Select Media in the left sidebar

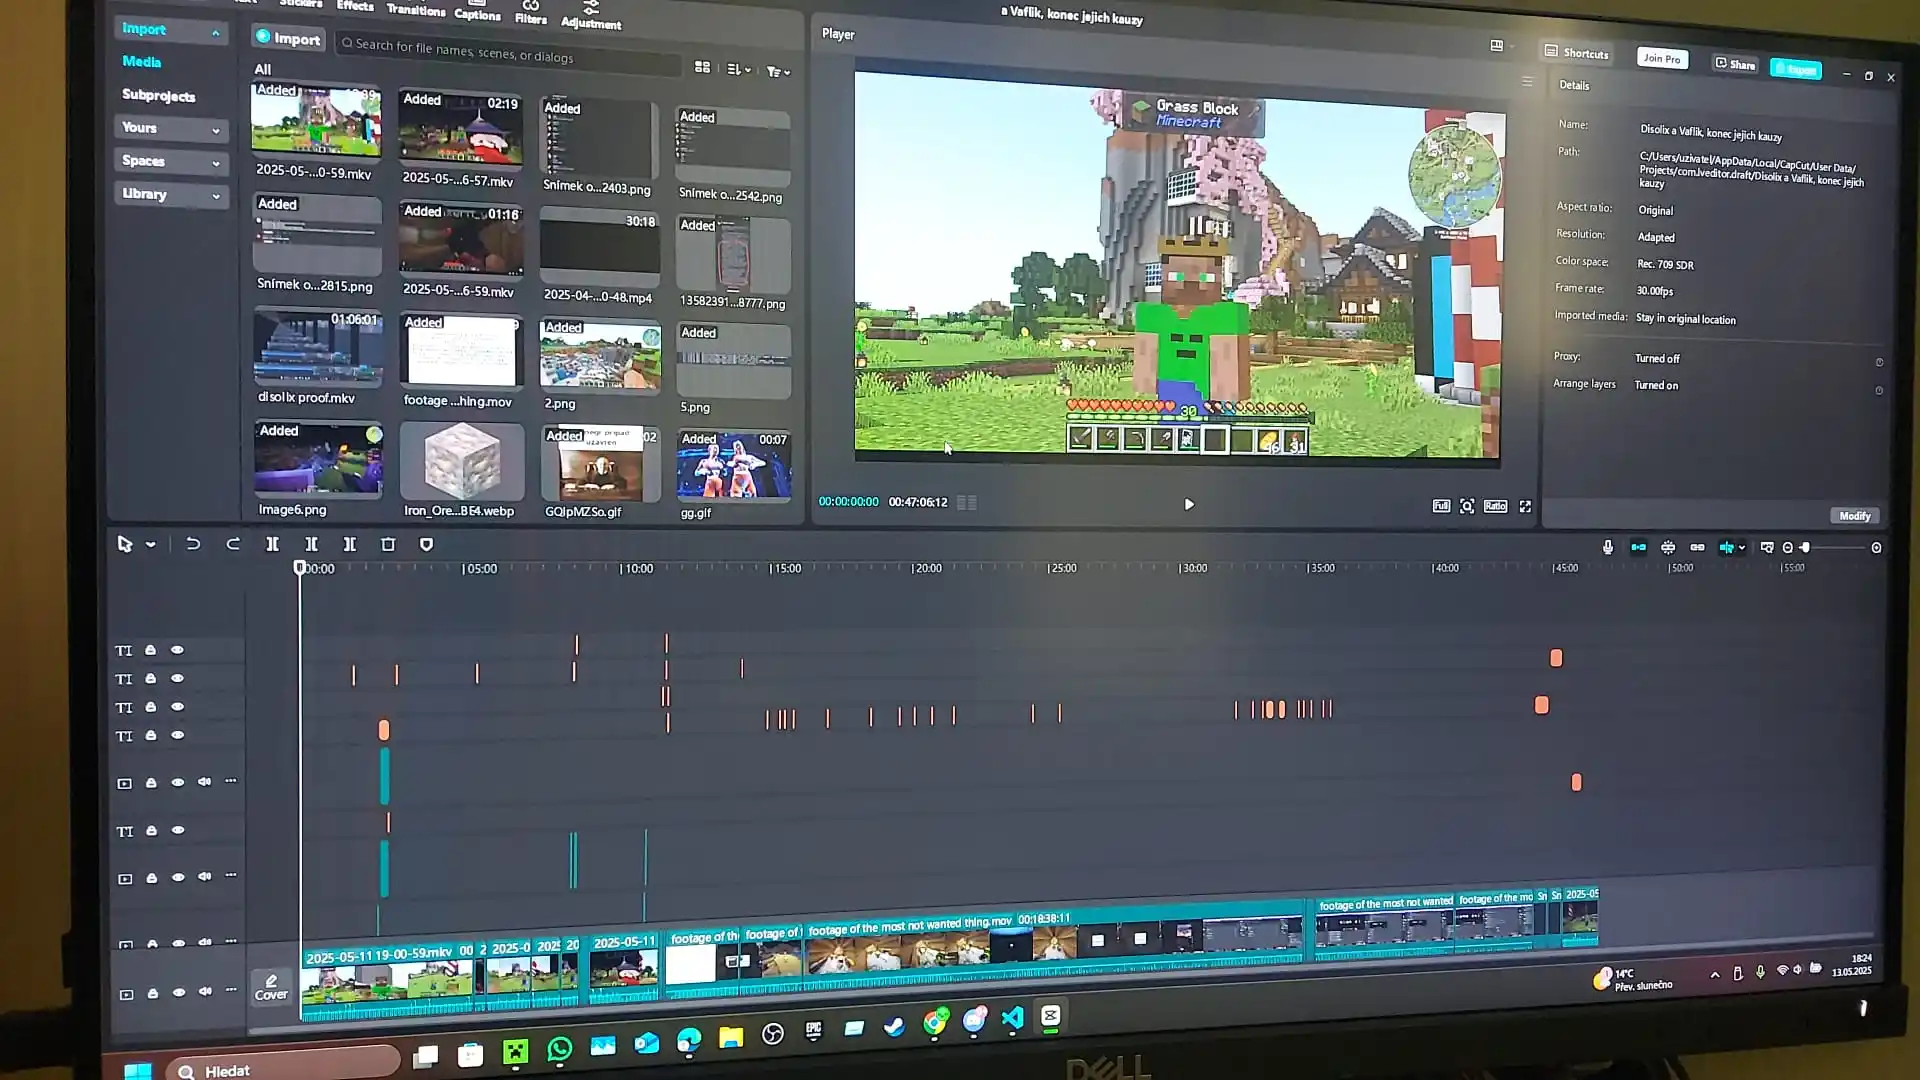142,62
